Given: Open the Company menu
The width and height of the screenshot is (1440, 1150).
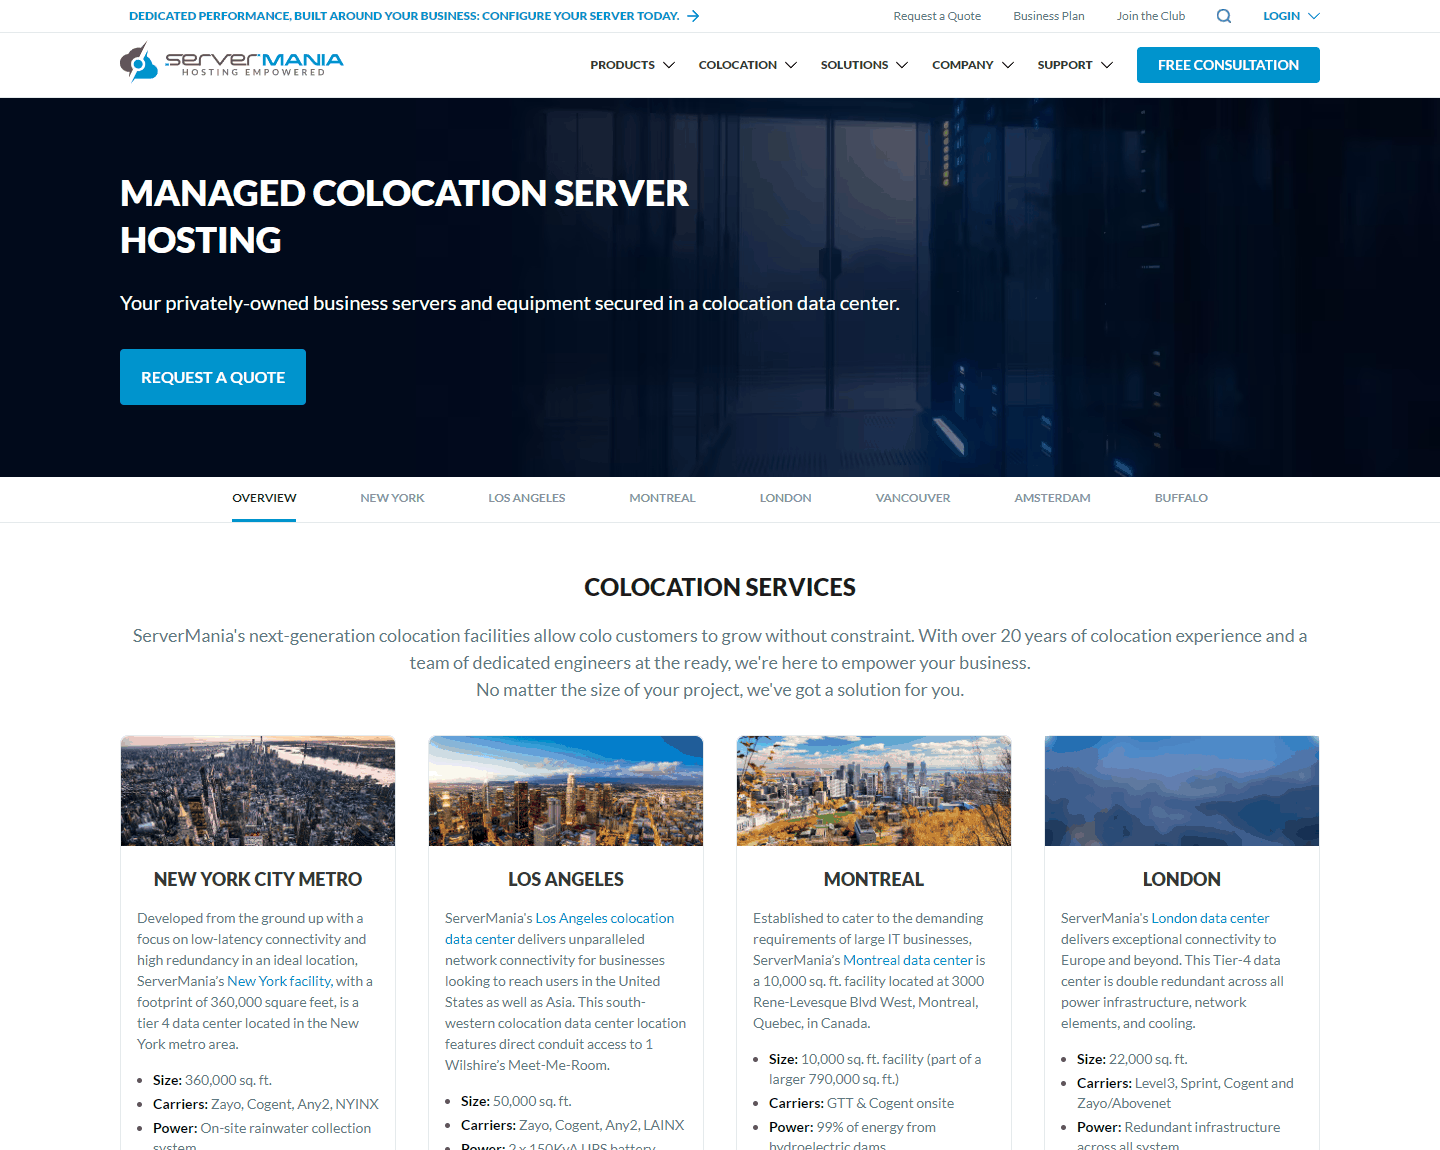Looking at the screenshot, I should click(x=963, y=65).
